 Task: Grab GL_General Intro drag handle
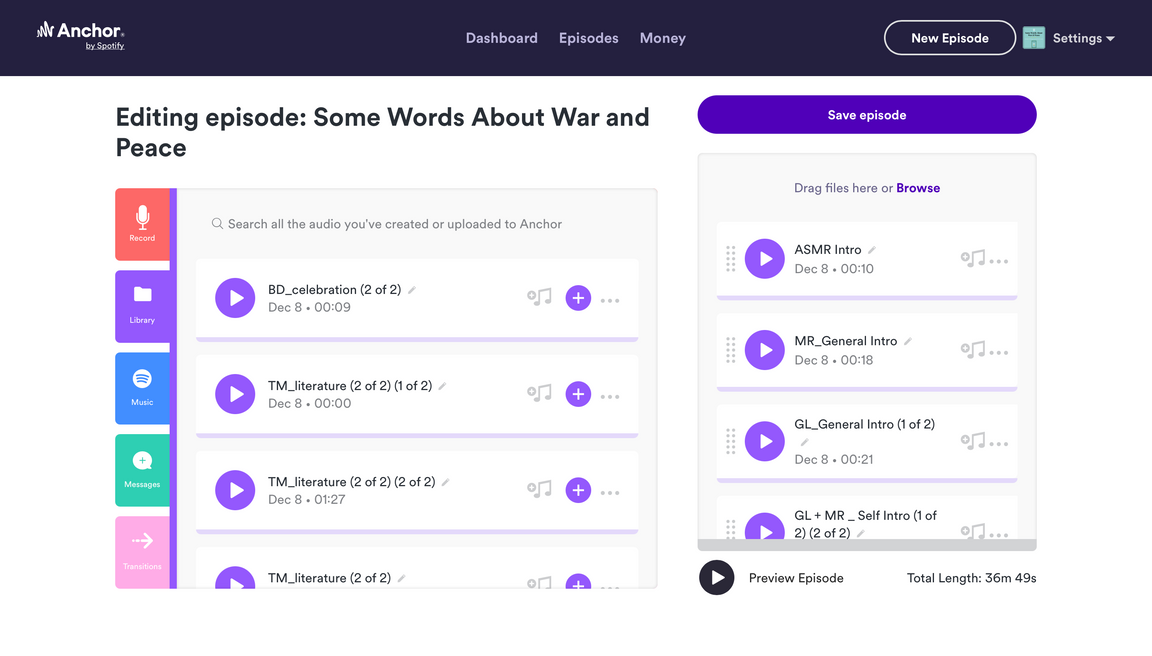pos(730,441)
